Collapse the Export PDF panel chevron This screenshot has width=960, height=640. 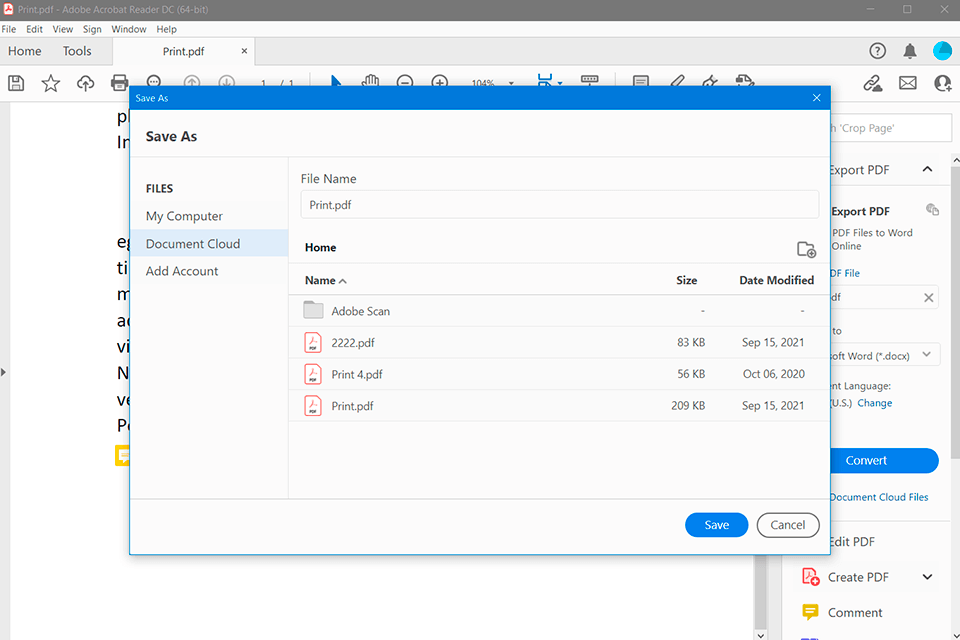coord(928,170)
